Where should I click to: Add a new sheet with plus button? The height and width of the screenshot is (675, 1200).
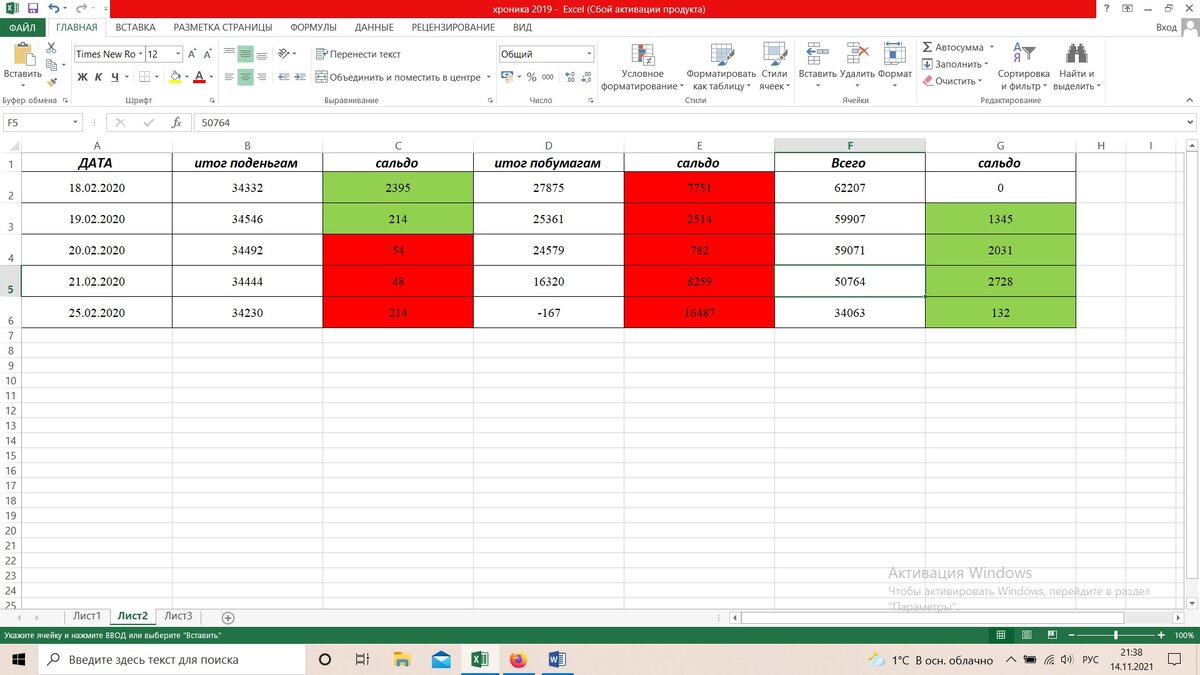click(228, 617)
